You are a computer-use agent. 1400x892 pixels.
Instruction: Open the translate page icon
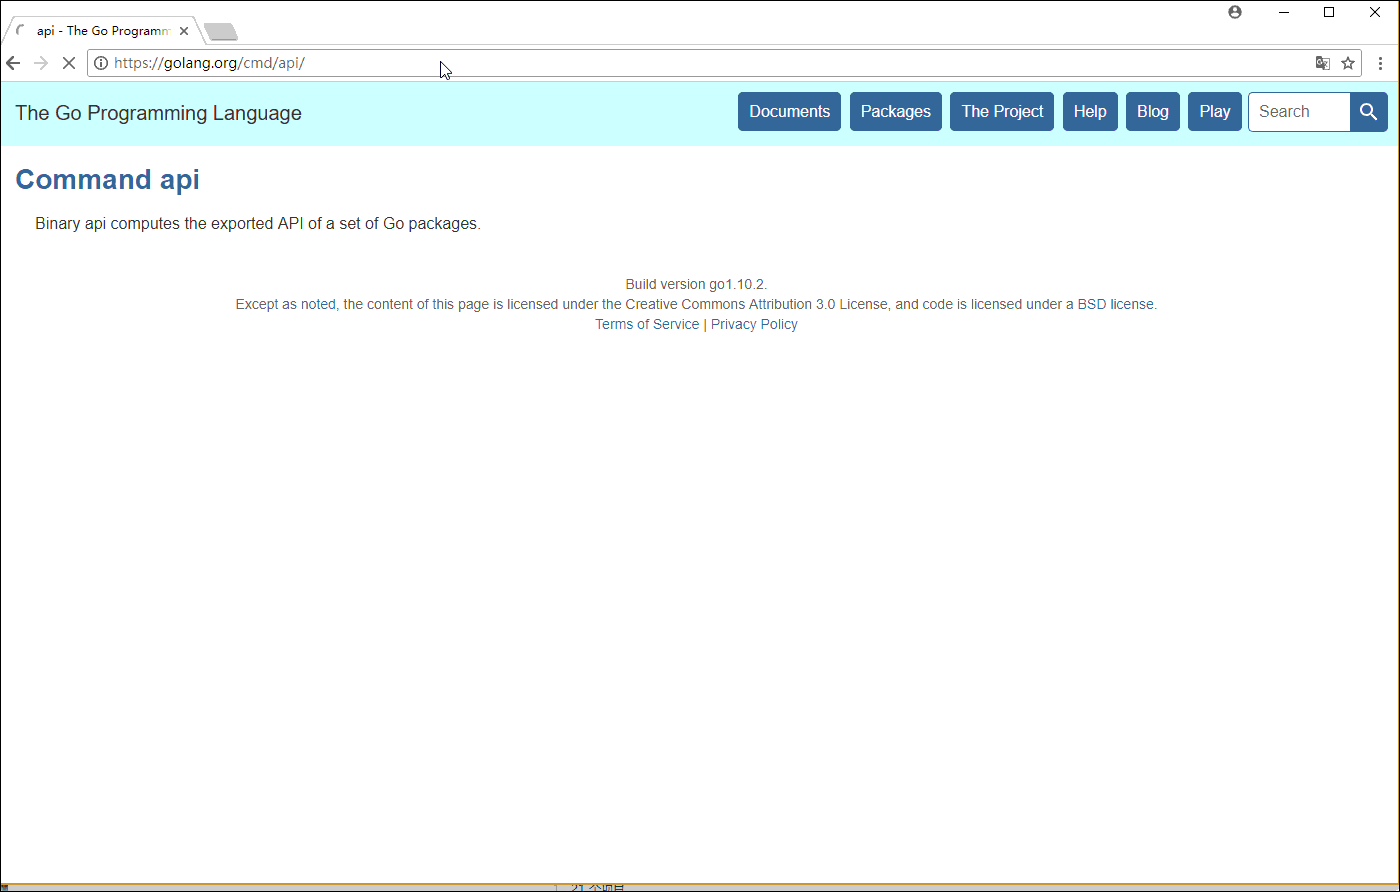click(x=1323, y=63)
